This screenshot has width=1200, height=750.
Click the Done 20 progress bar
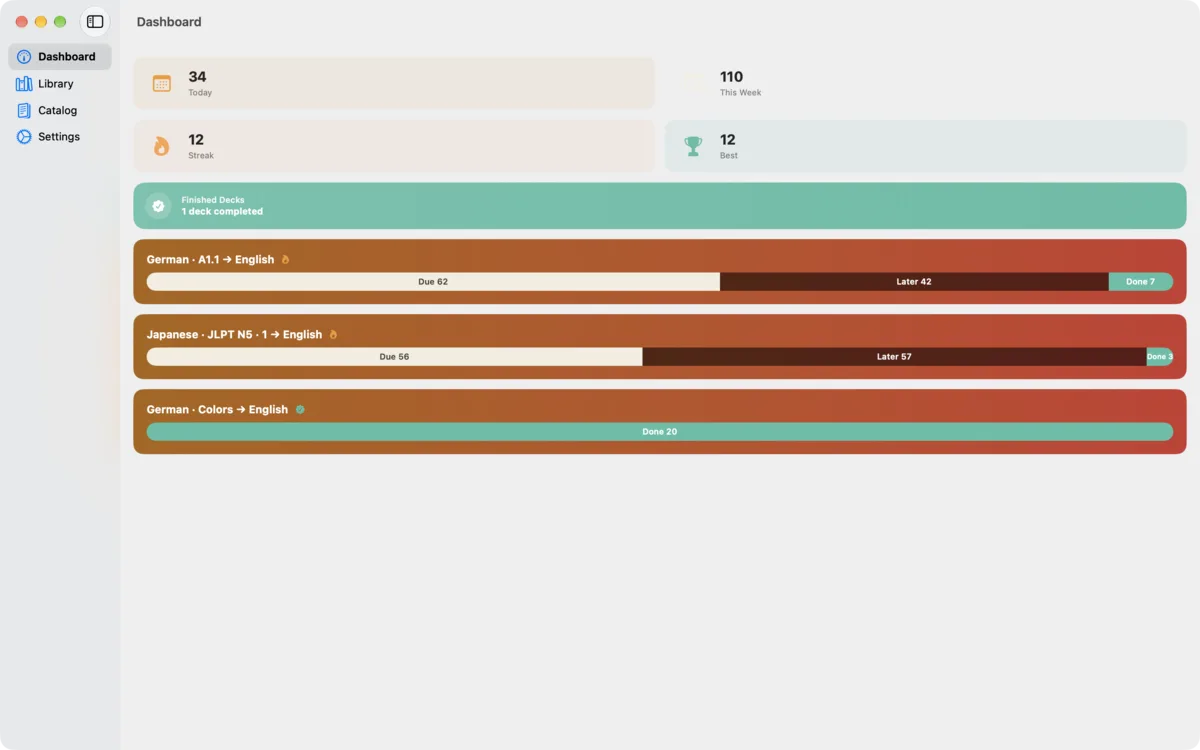(660, 432)
